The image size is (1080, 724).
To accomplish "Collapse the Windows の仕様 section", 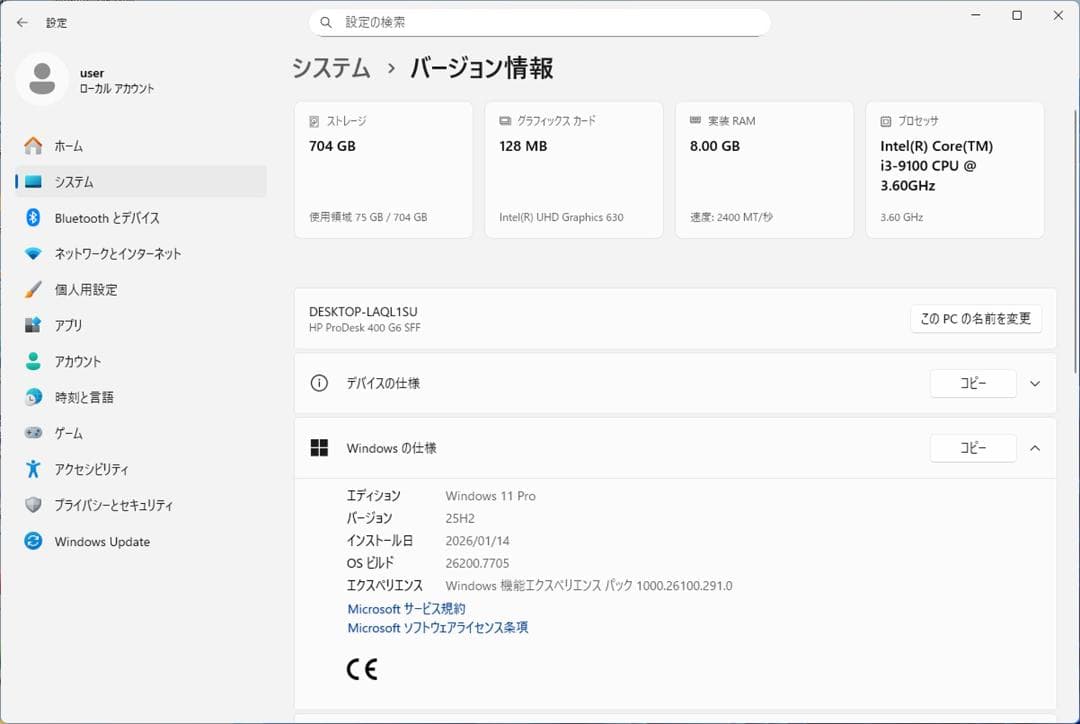I will [x=1035, y=448].
